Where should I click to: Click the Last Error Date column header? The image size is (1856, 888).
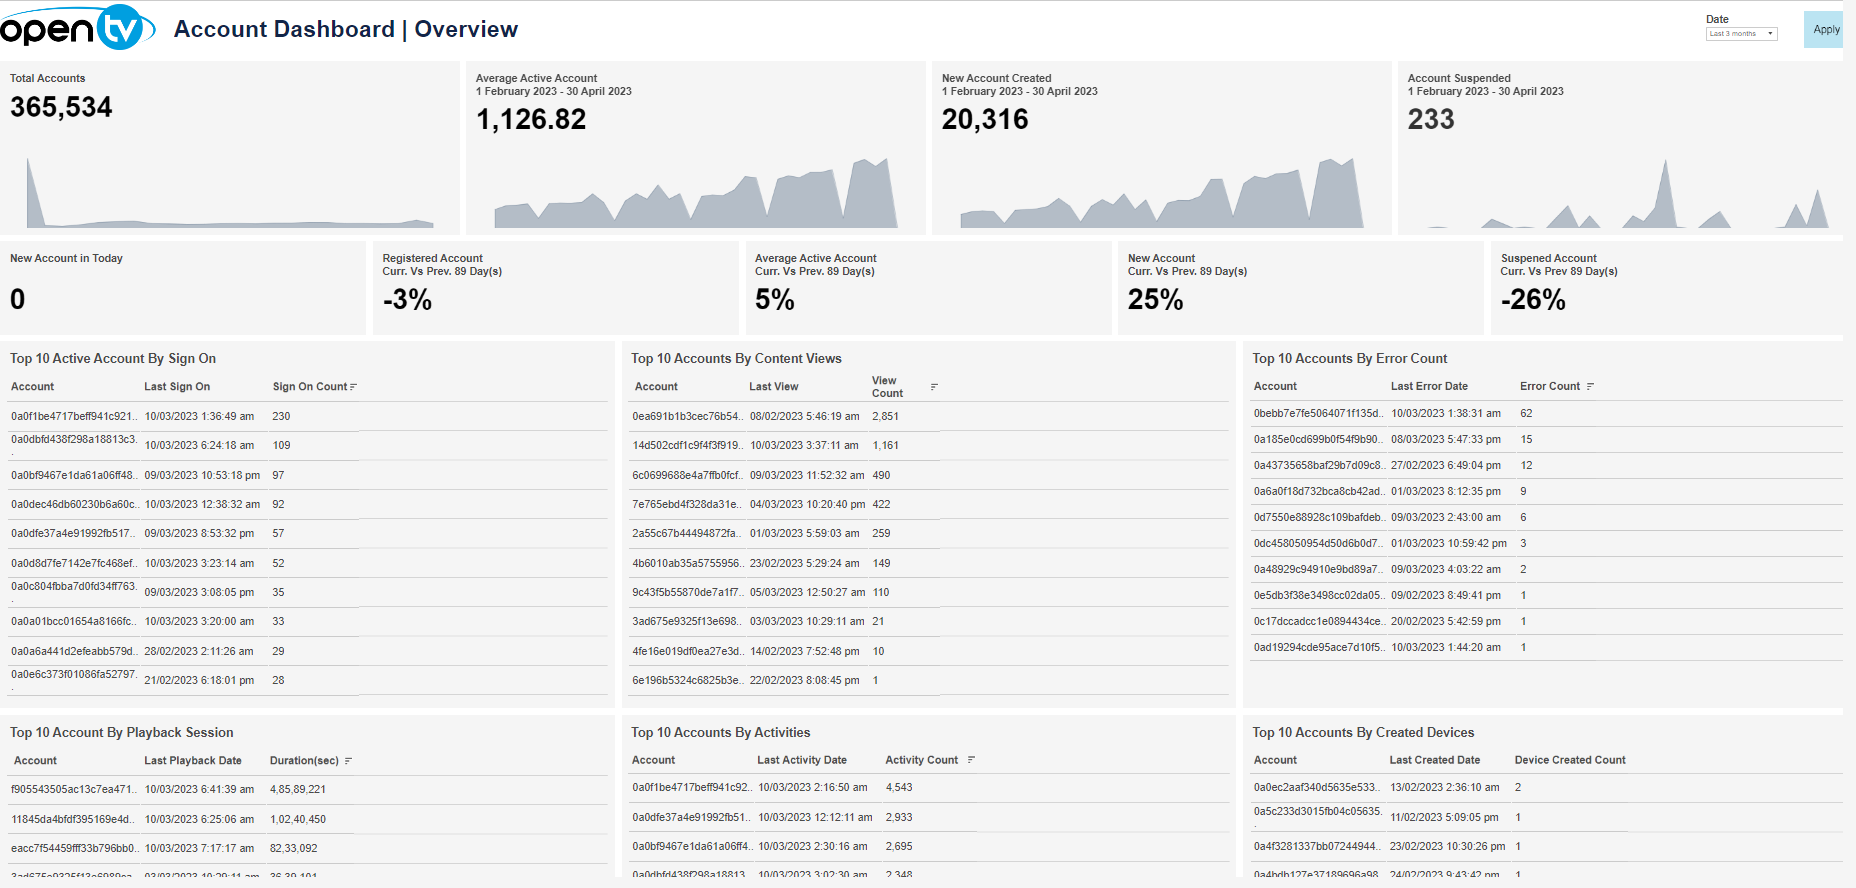coord(1429,386)
